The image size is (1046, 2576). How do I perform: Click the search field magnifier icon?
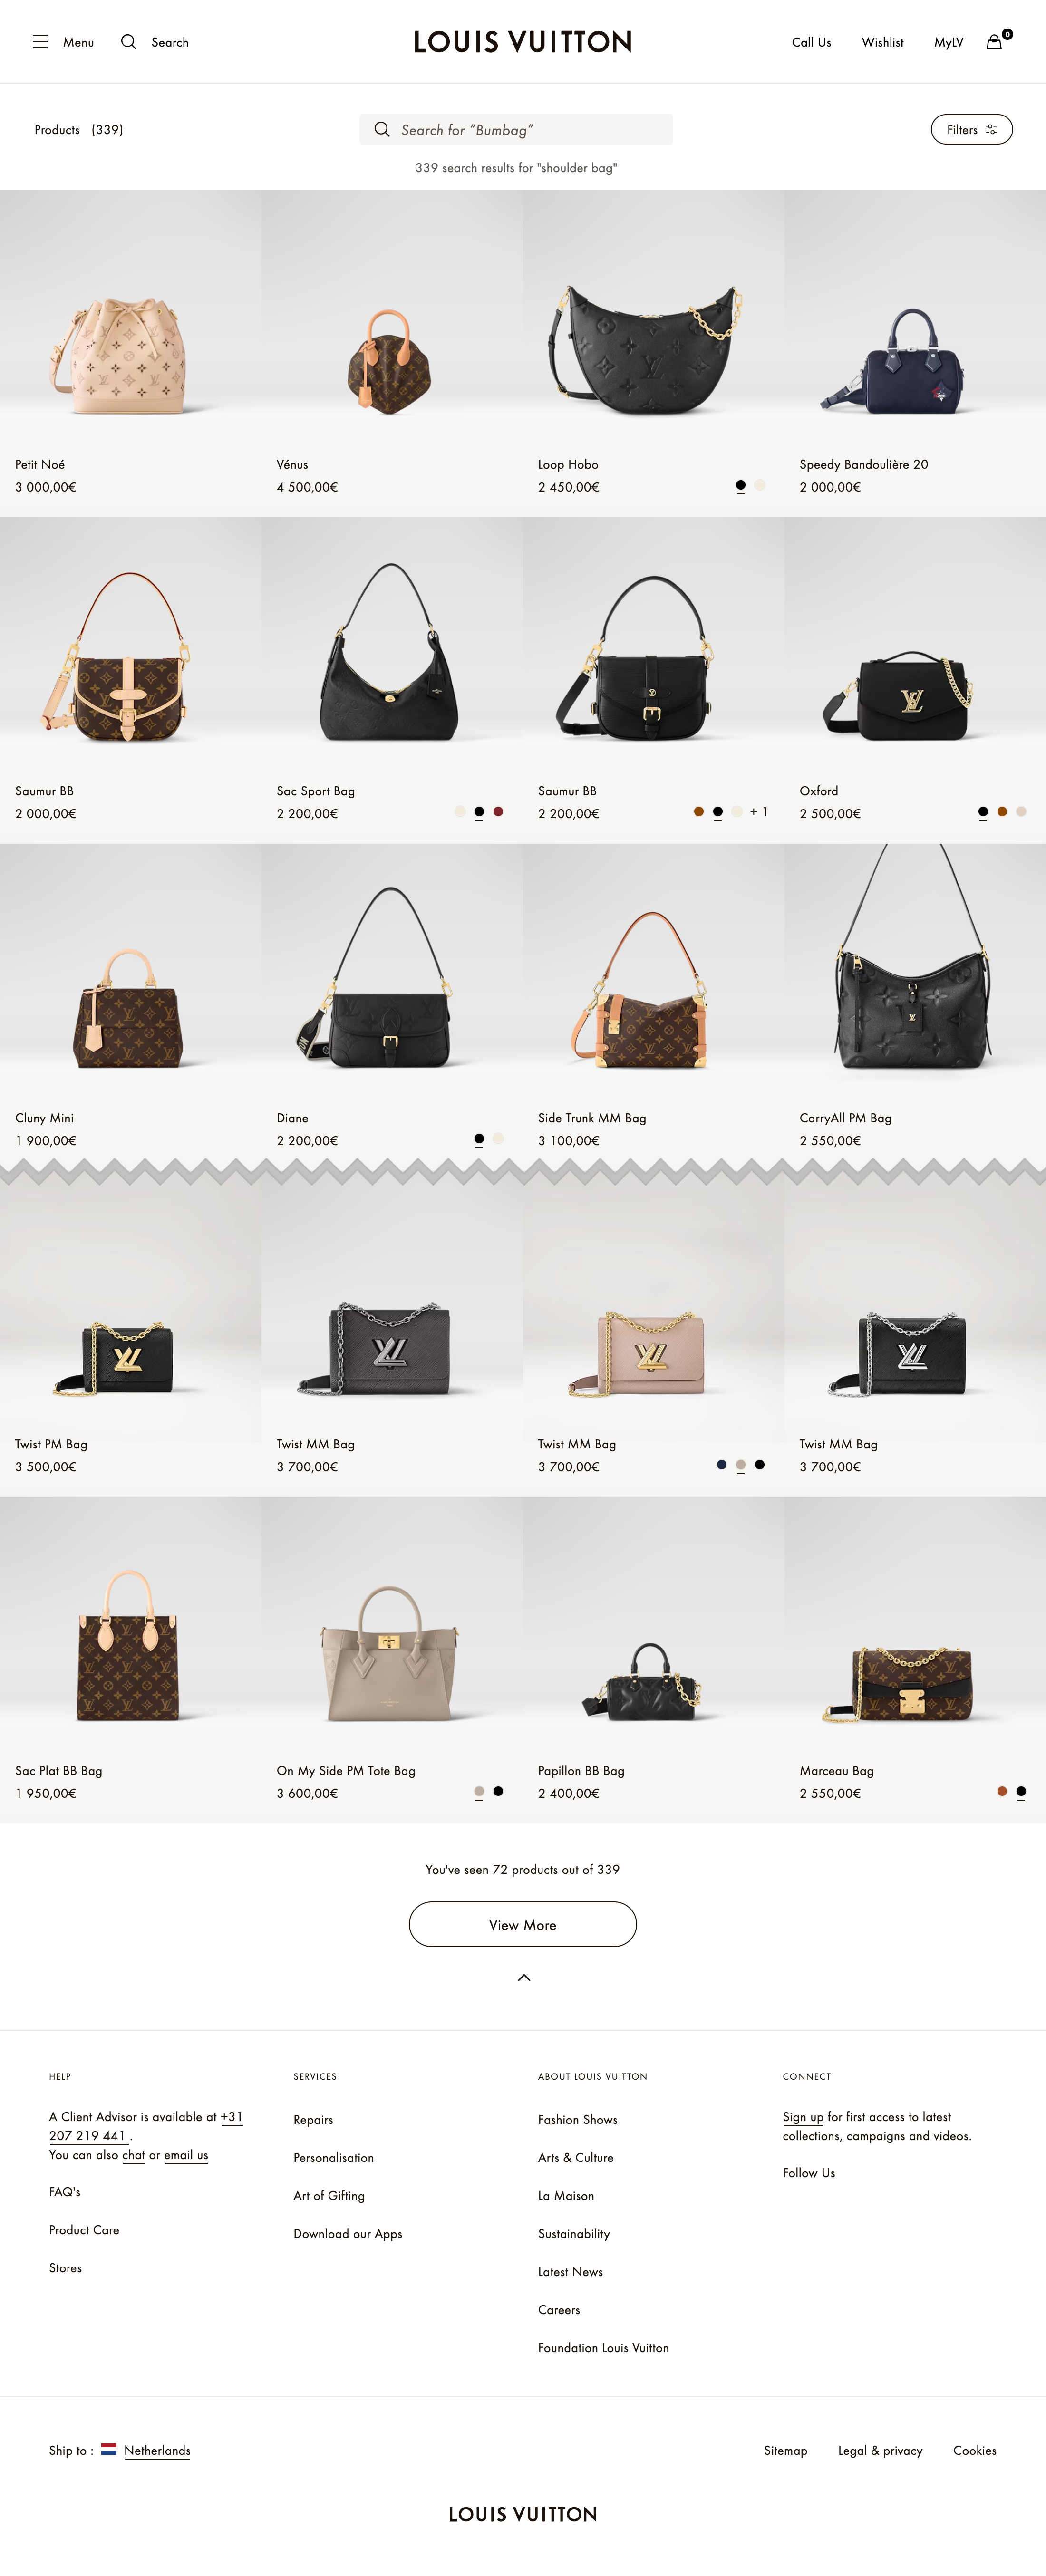(x=382, y=130)
